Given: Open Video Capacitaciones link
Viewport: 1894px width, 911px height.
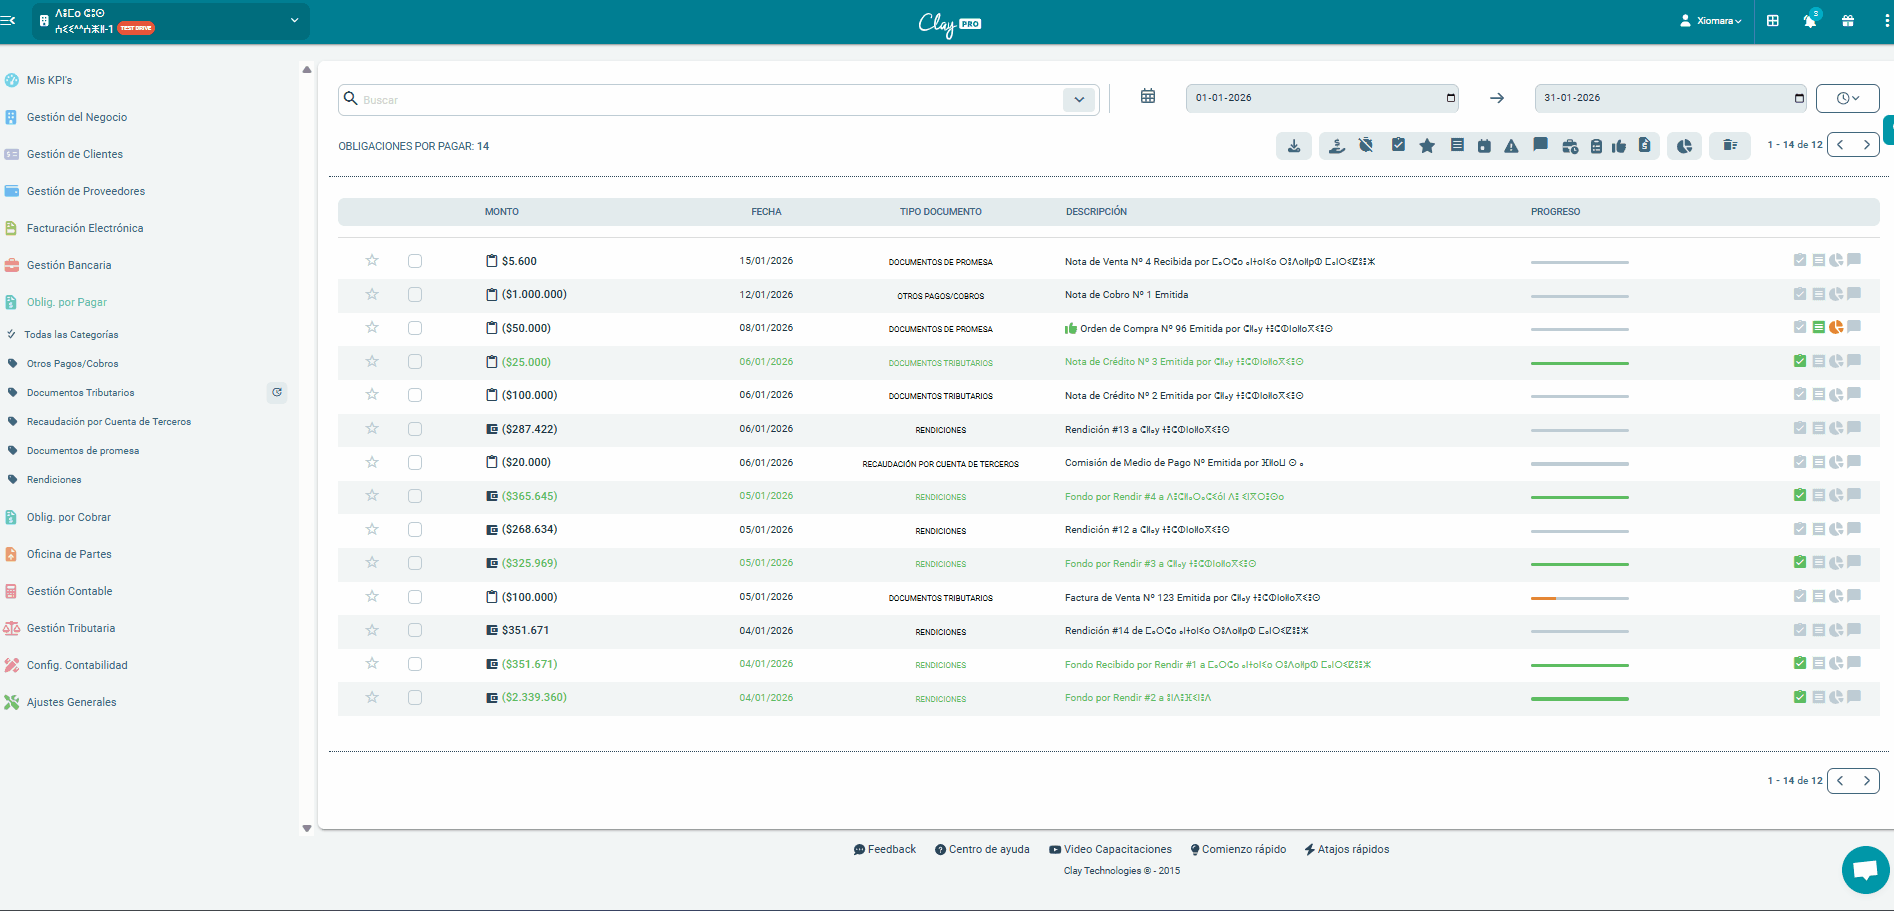Looking at the screenshot, I should [x=1110, y=849].
